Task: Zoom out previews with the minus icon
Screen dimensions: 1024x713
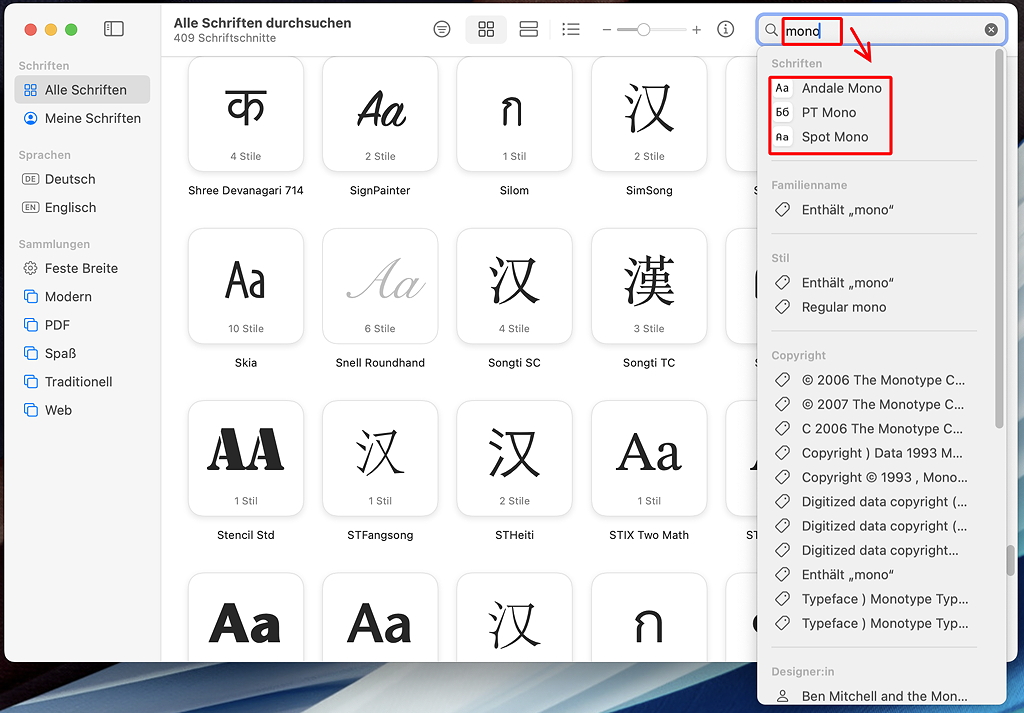Action: 606,30
